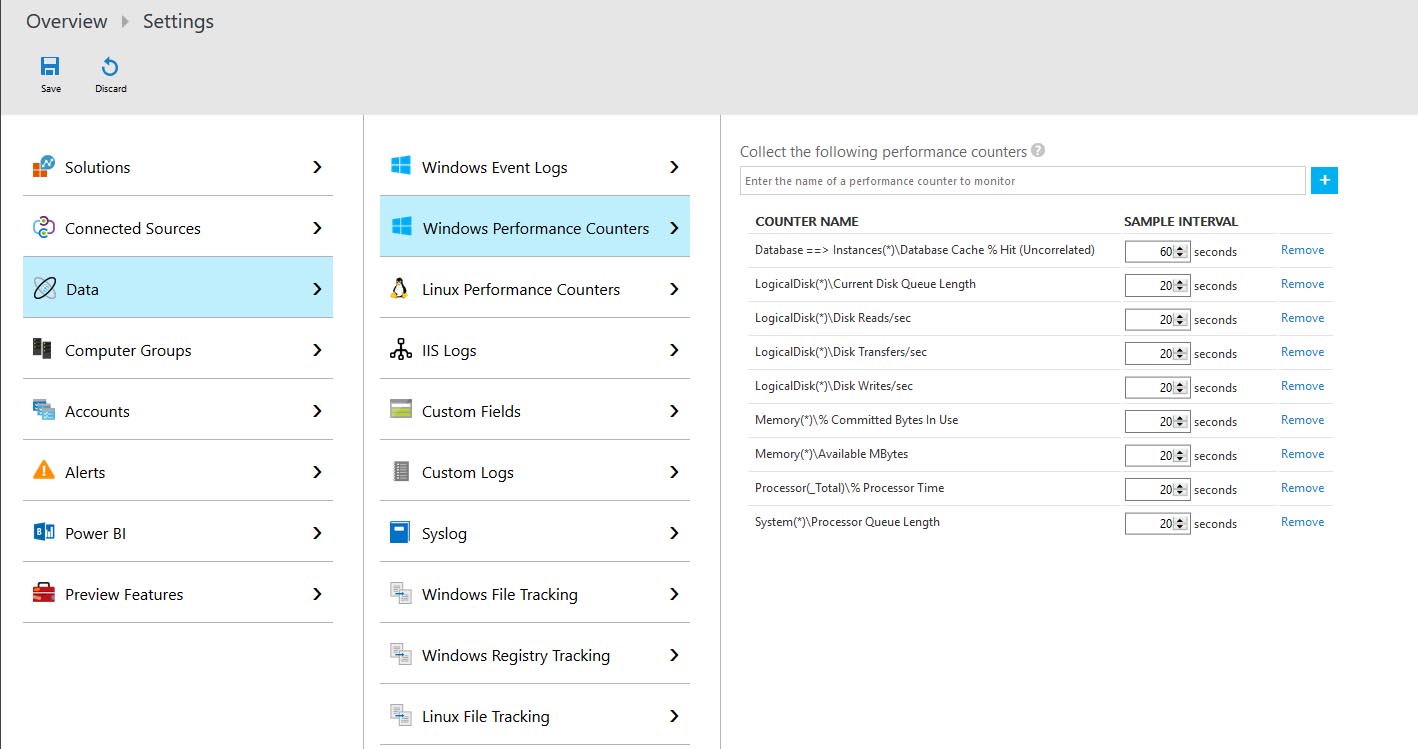The height and width of the screenshot is (749, 1418).
Task: Adjust sample interval stepper for Processor Queue Length
Action: [1180, 524]
